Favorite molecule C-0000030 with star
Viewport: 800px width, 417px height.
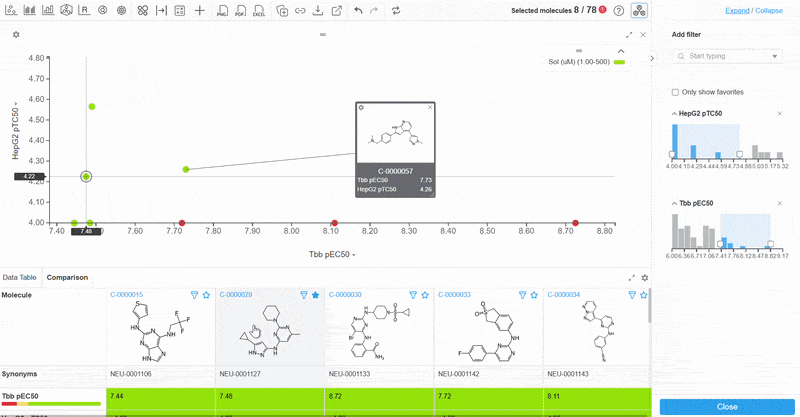(425, 295)
